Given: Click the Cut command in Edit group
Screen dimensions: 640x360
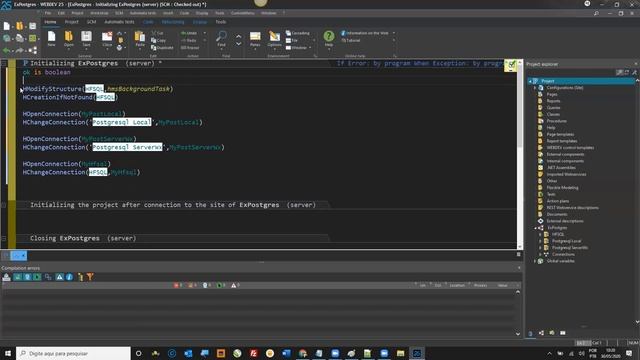Looking at the screenshot, I should pos(158,33).
